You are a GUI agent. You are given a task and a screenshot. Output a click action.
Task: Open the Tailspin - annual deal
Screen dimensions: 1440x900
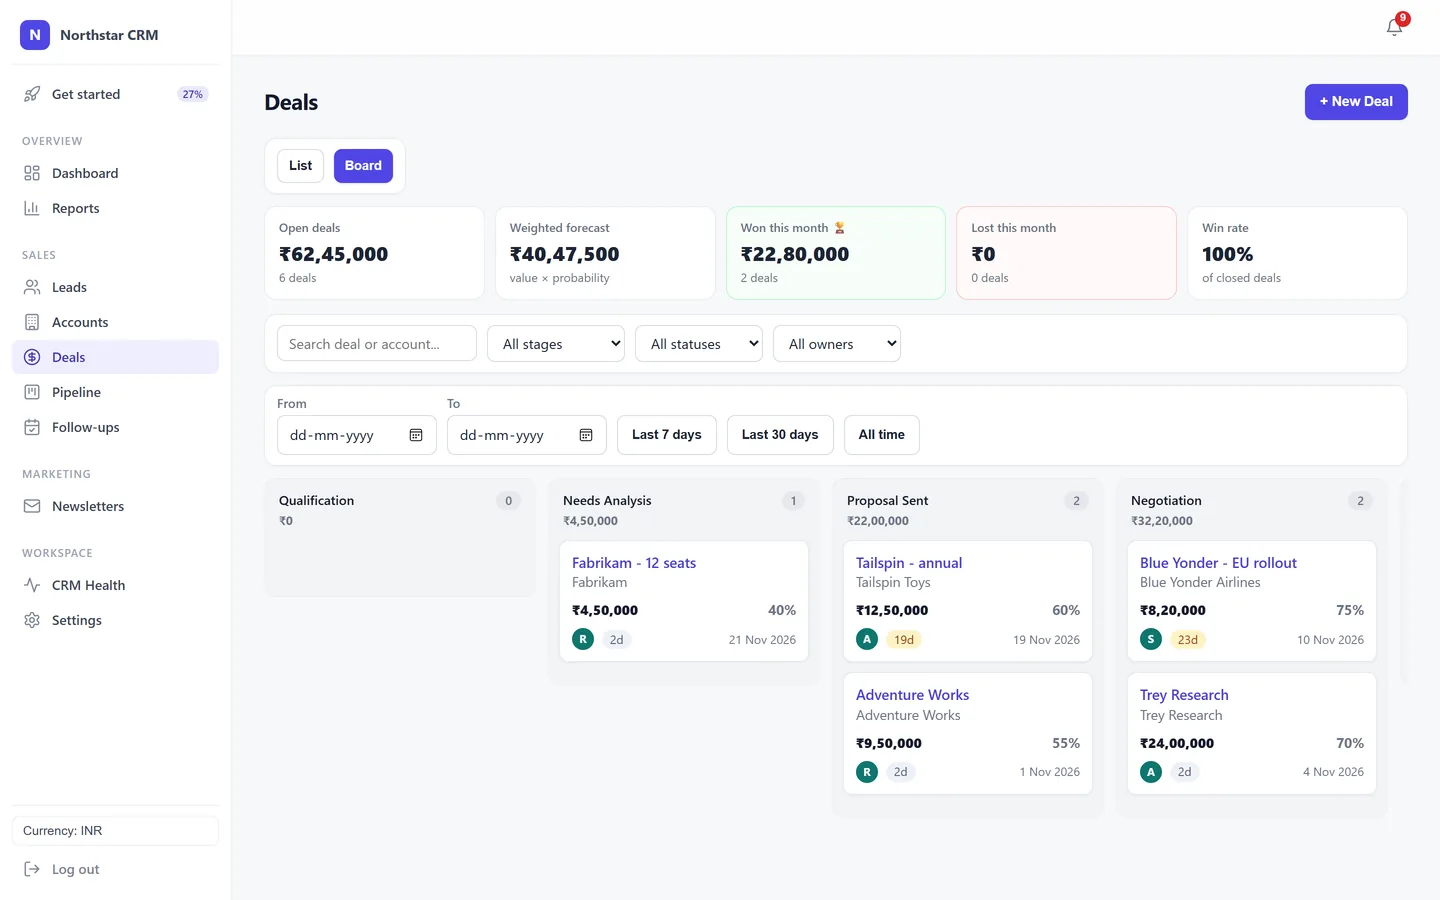(x=909, y=563)
